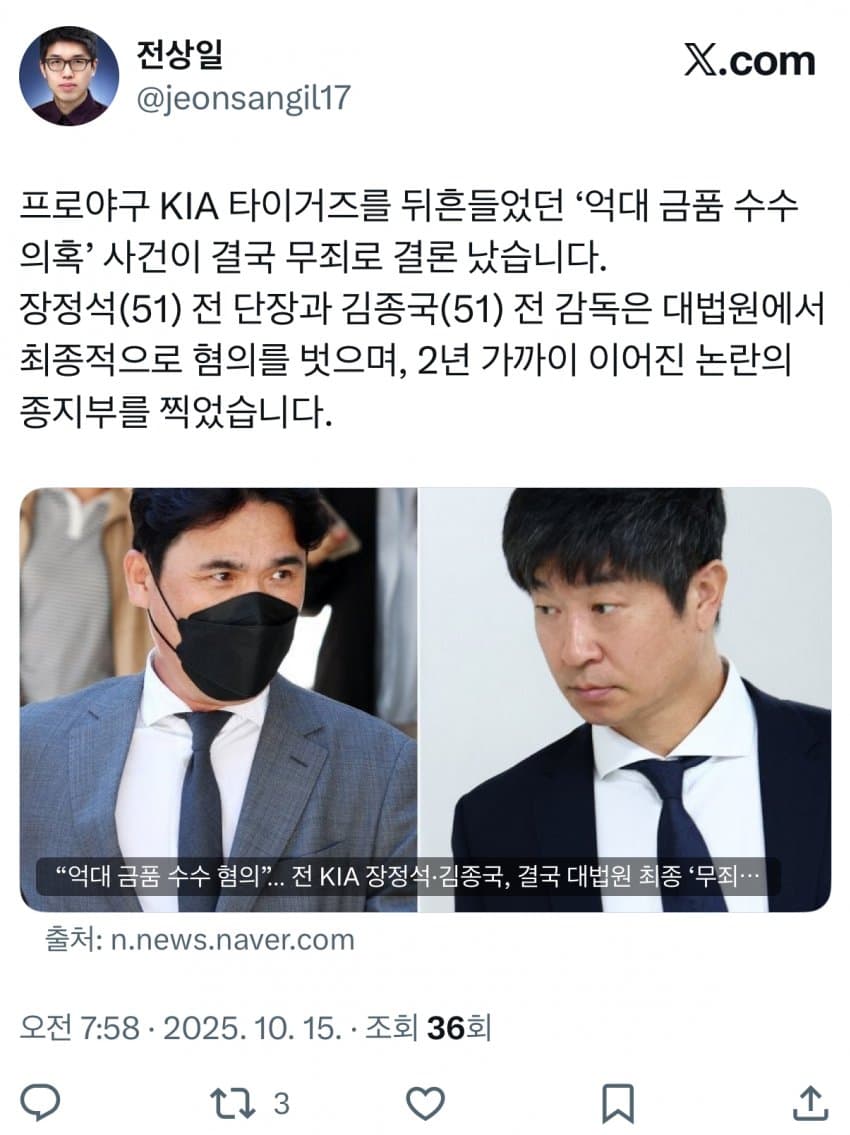This screenshot has width=850, height=1135.
Task: Click the repost count 3
Action: [282, 1105]
